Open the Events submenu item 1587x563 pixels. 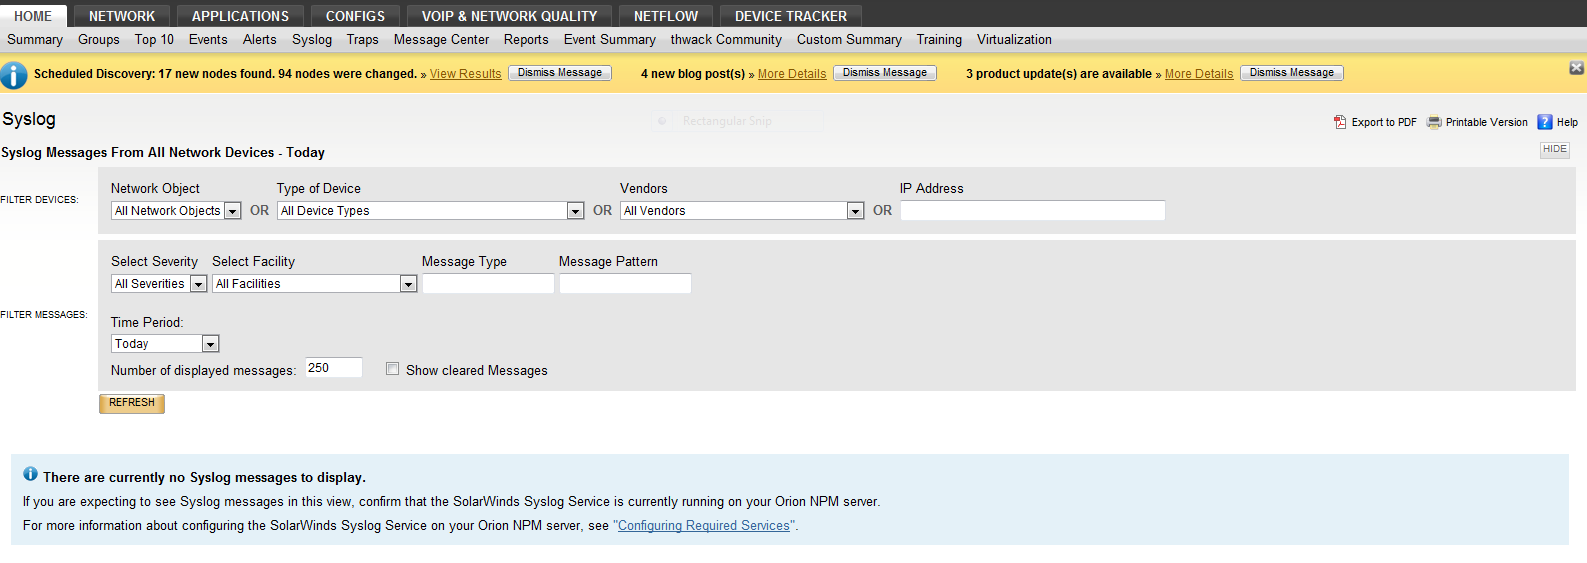click(x=208, y=40)
